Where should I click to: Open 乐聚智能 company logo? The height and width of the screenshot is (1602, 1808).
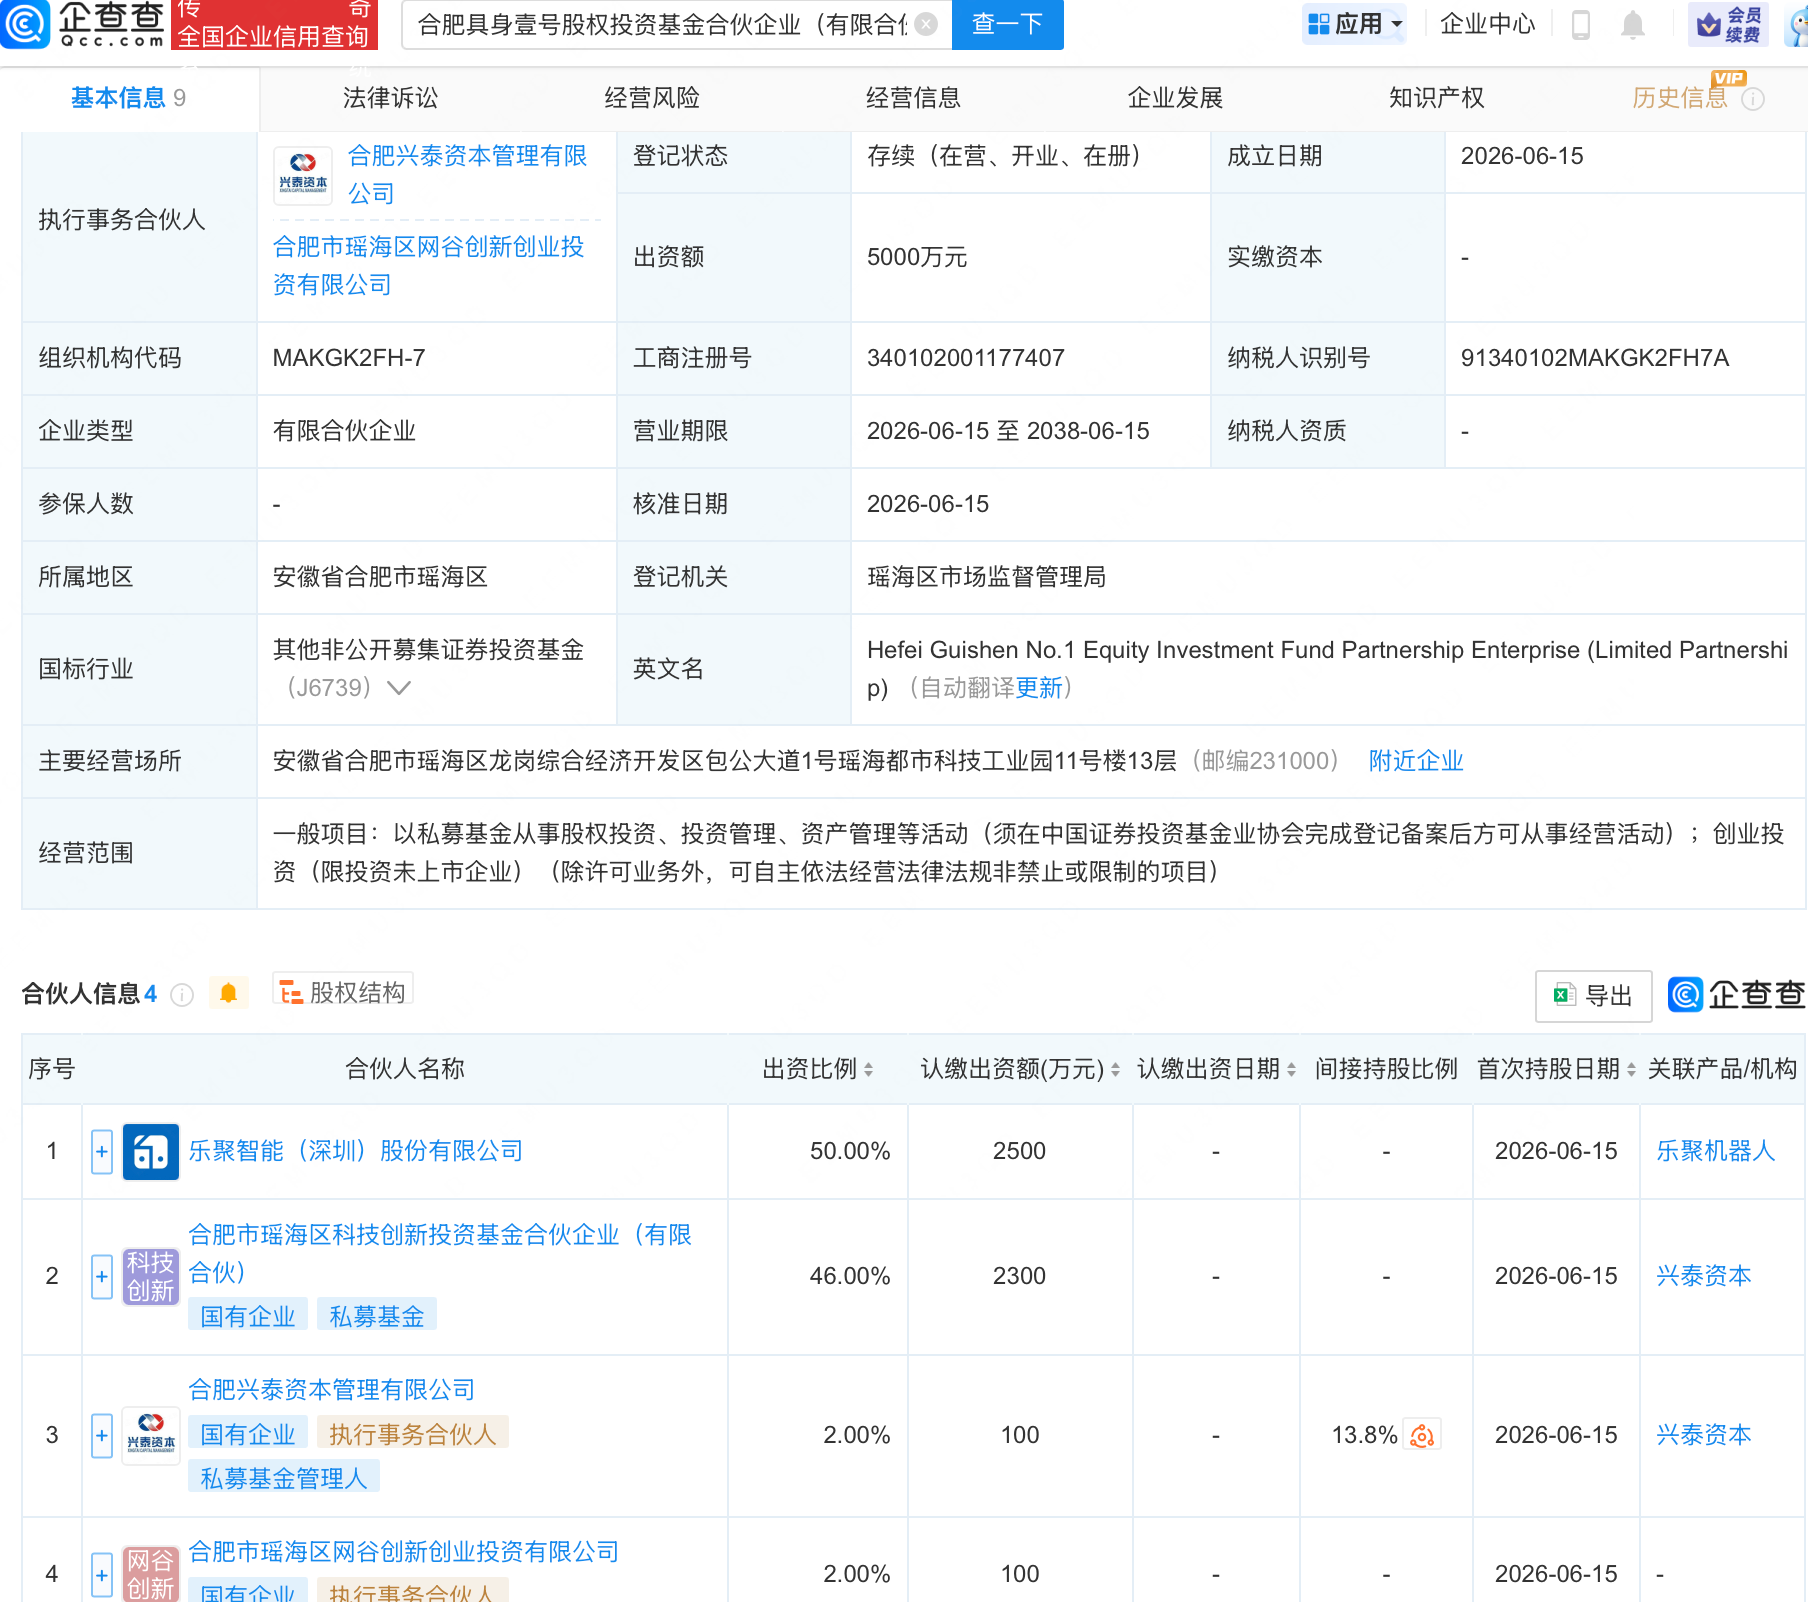(151, 1152)
